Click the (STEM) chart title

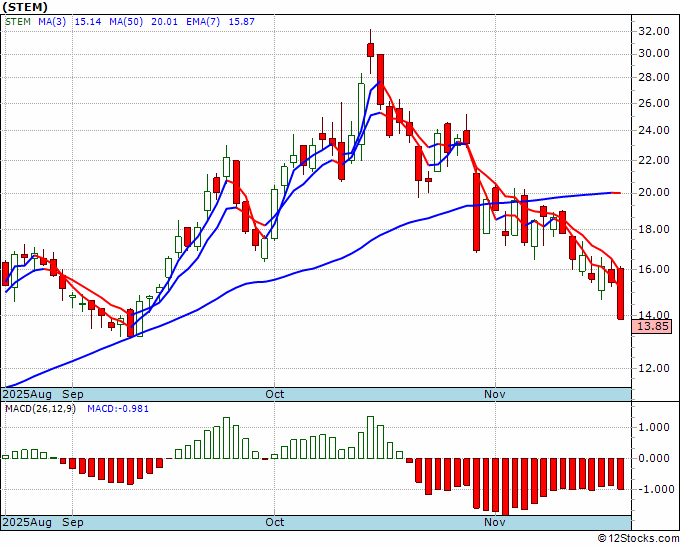point(25,7)
